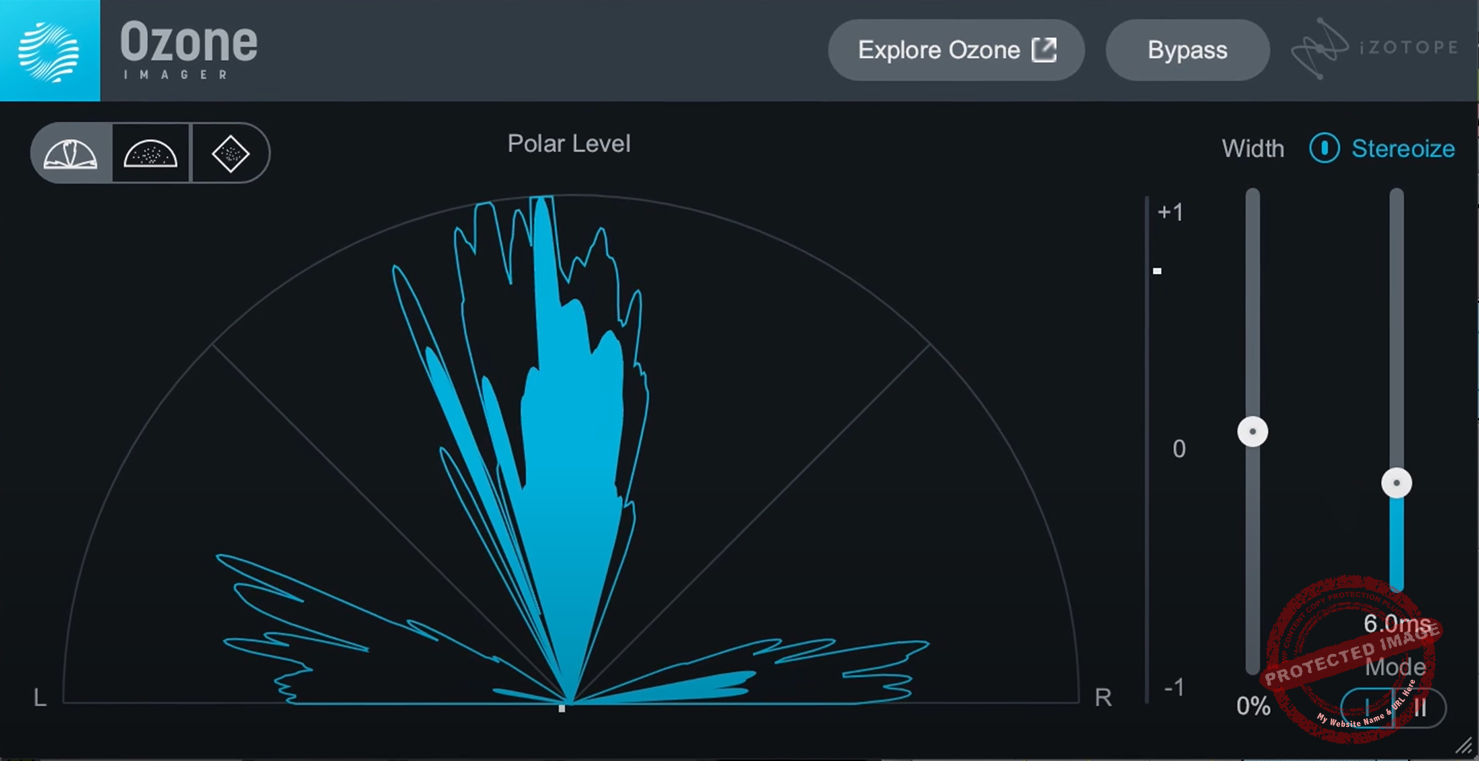1479x761 pixels.
Task: Click the +1 correlation scale label
Action: coord(1170,212)
